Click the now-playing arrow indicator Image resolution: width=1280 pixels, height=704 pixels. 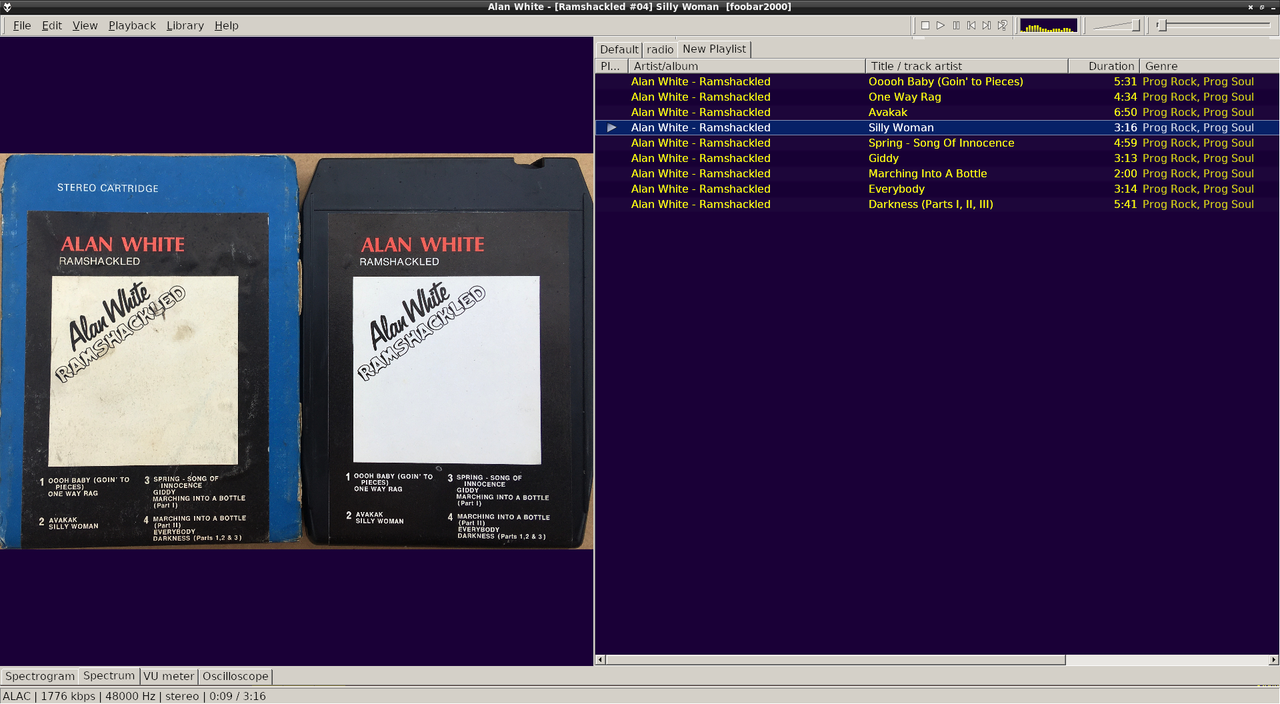point(612,128)
